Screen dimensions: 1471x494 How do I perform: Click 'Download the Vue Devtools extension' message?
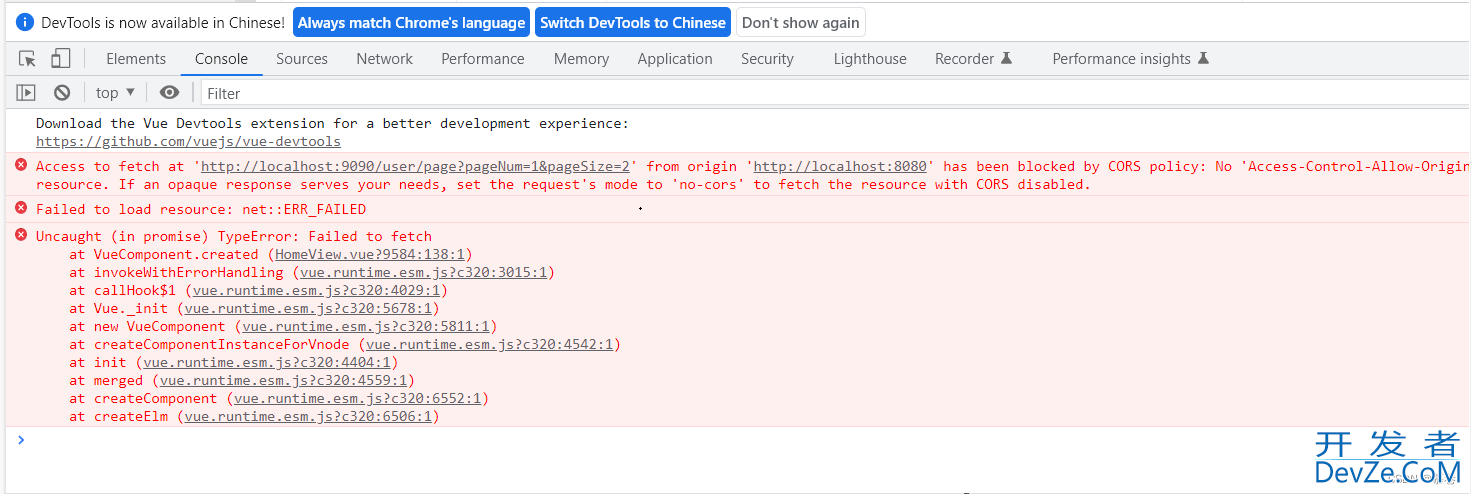point(333,123)
